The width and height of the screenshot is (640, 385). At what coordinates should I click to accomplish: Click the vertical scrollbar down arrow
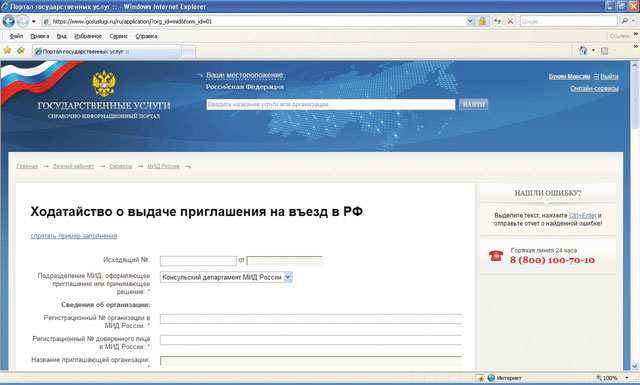coord(635,366)
